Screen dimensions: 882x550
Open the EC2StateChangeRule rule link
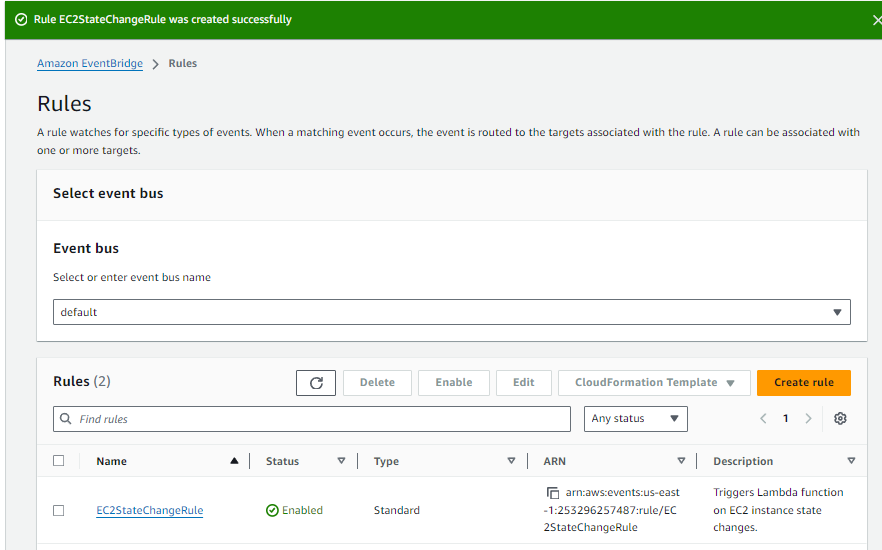coord(149,510)
